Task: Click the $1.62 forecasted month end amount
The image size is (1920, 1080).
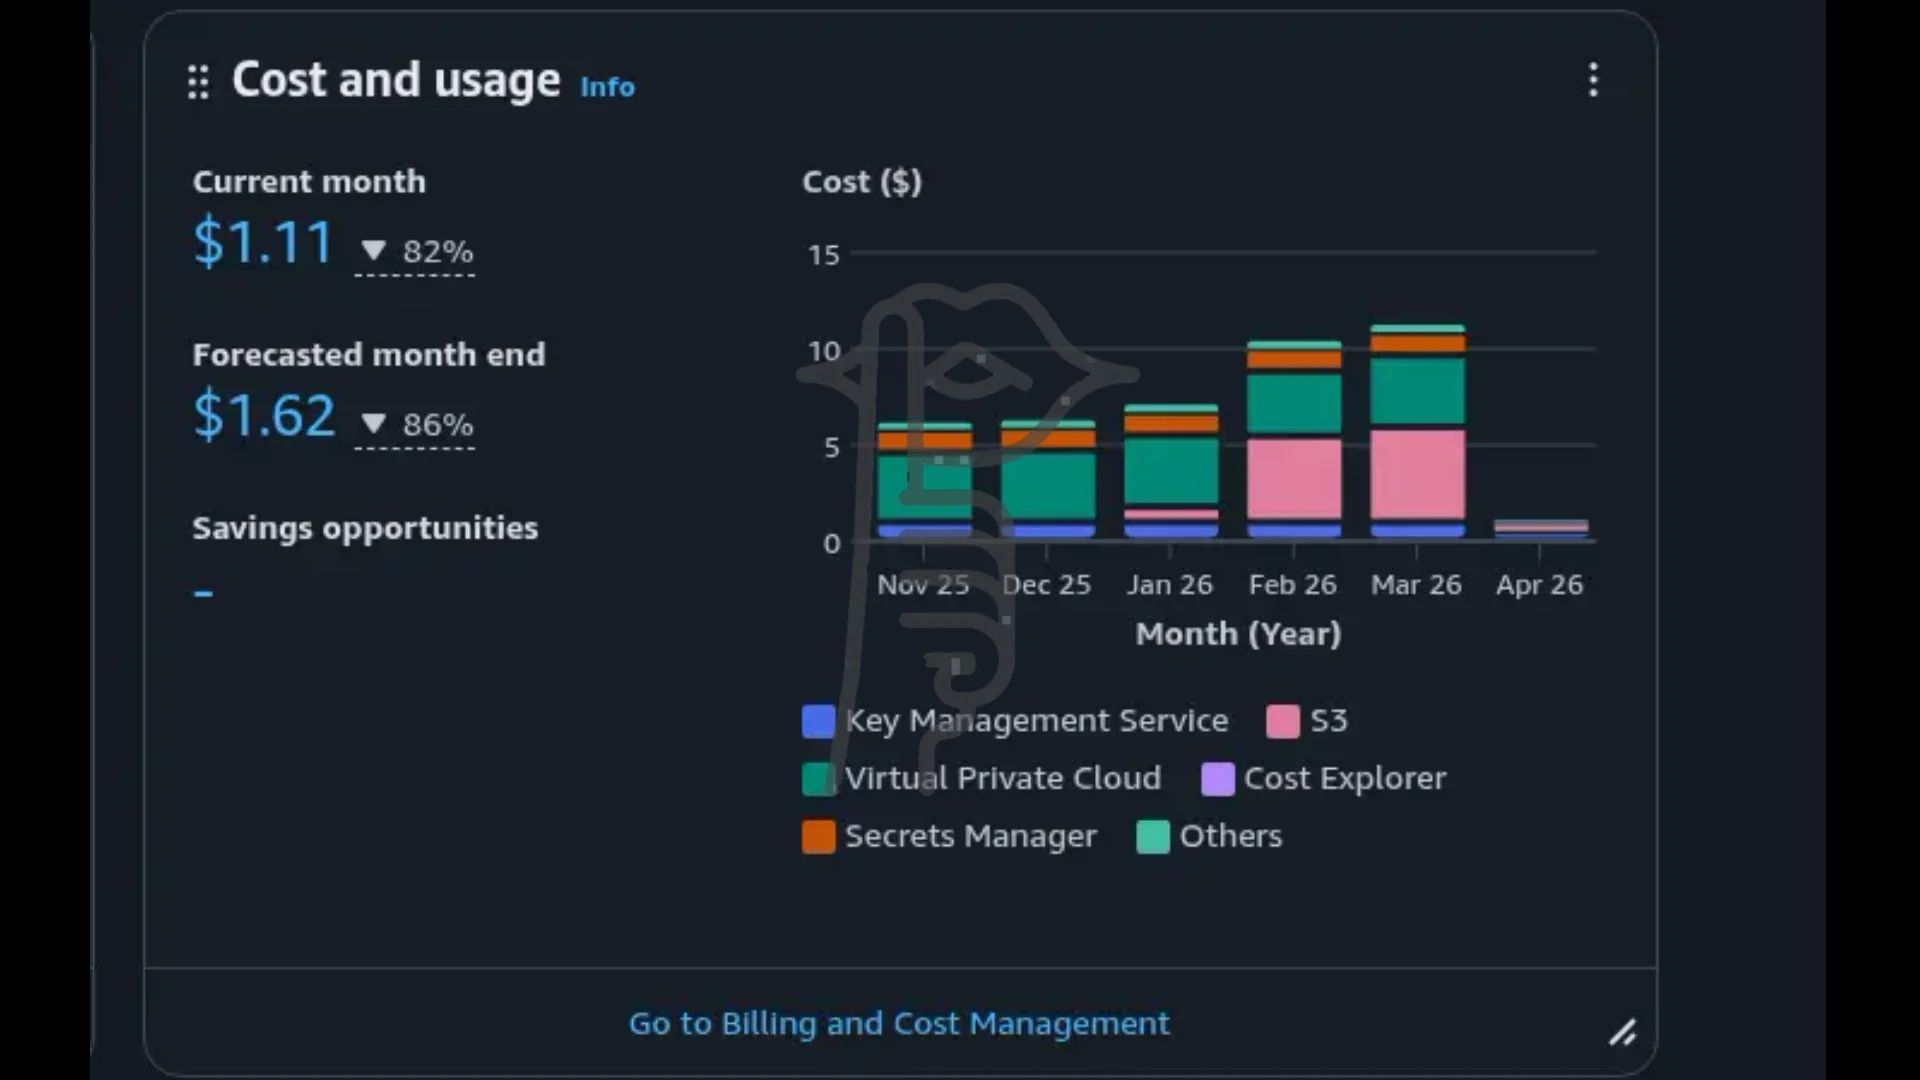Action: pos(264,415)
